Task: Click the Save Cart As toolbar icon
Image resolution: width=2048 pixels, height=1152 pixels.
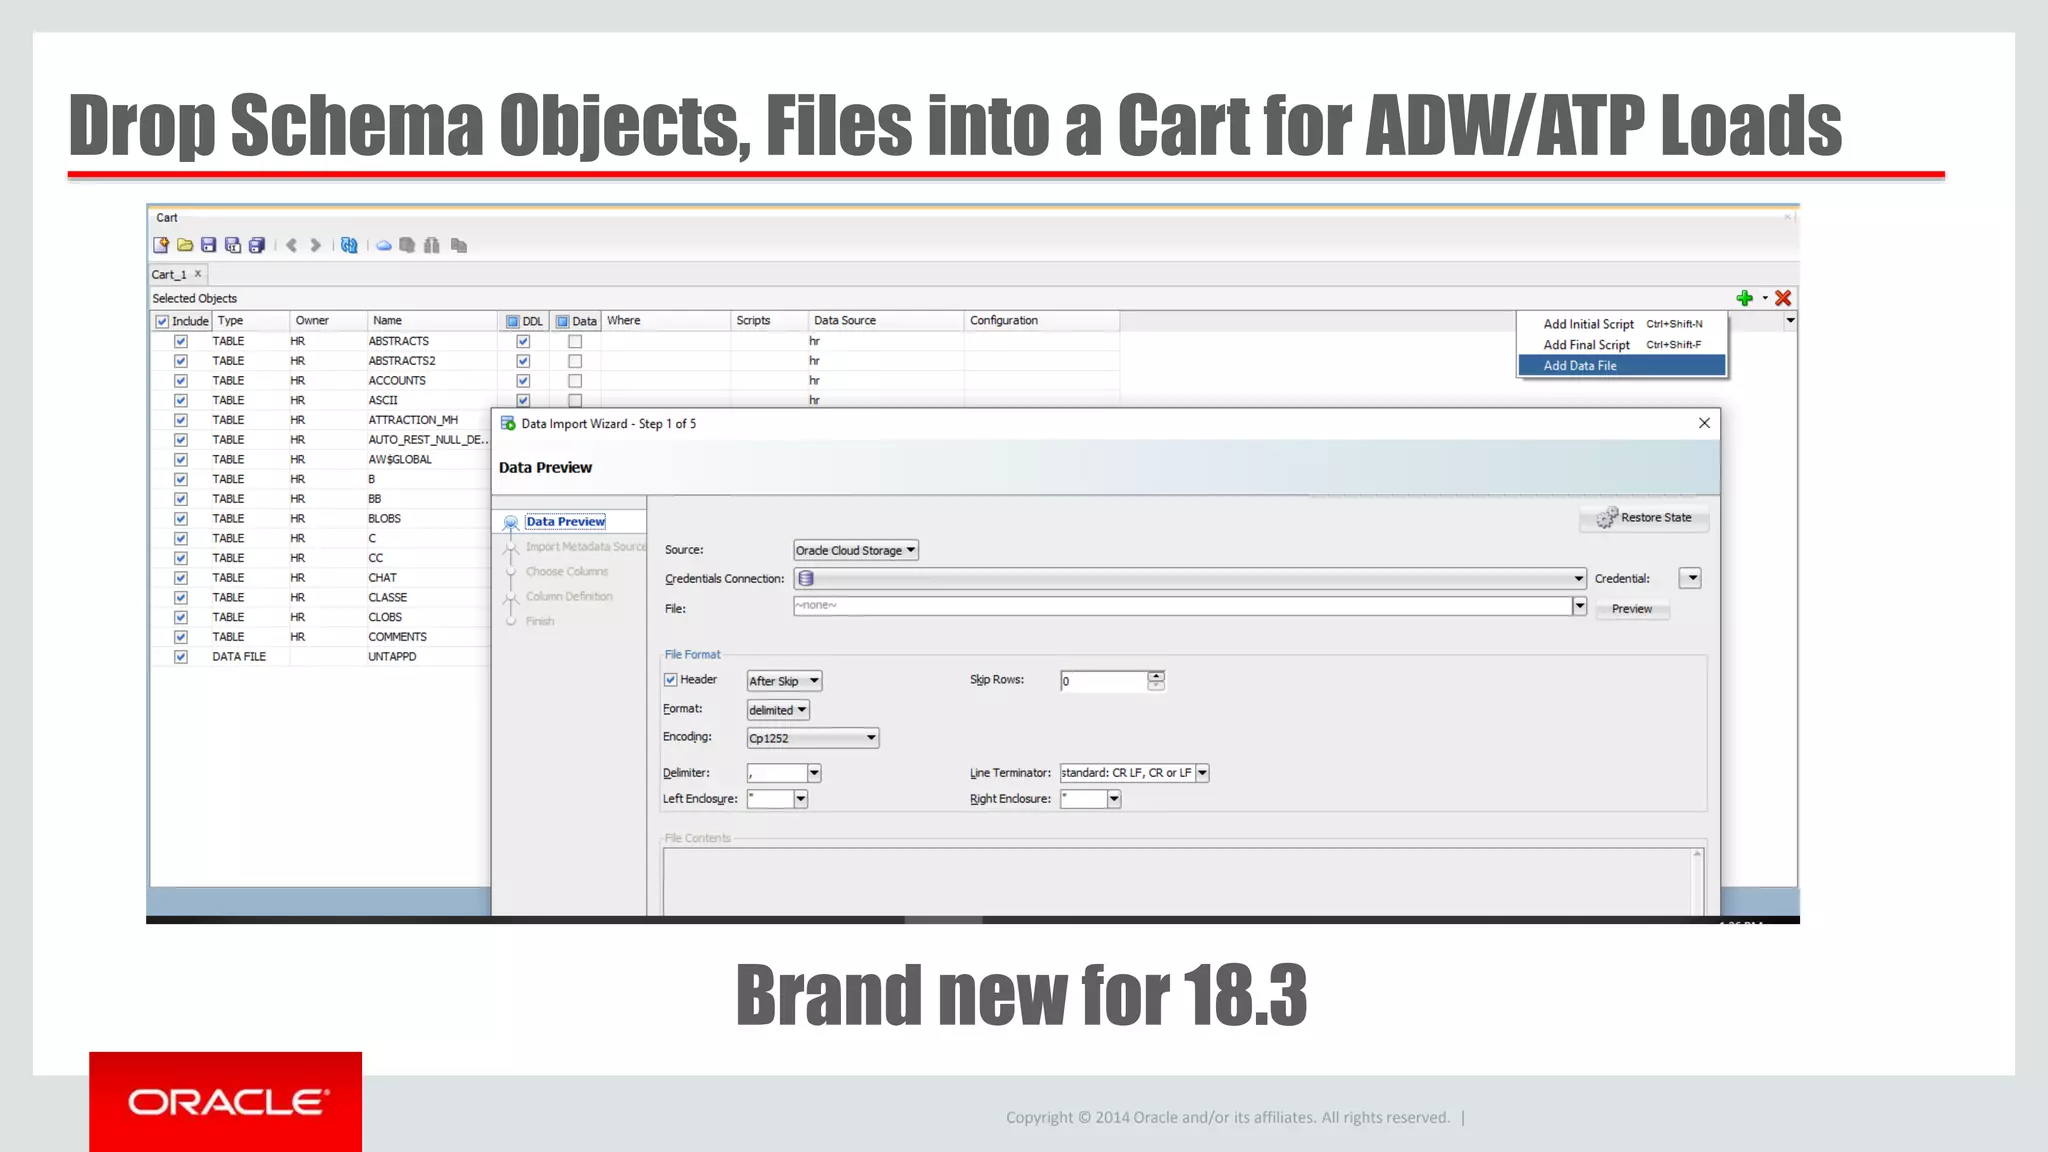Action: [x=233, y=245]
